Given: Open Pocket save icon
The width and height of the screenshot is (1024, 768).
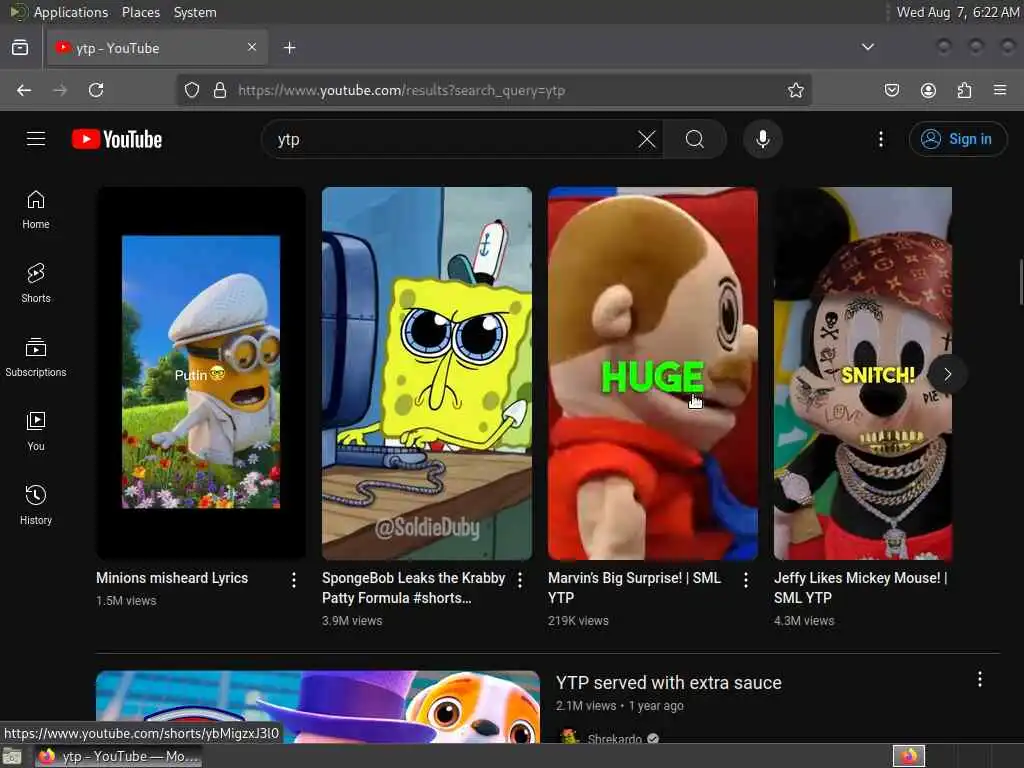Looking at the screenshot, I should tap(891, 90).
